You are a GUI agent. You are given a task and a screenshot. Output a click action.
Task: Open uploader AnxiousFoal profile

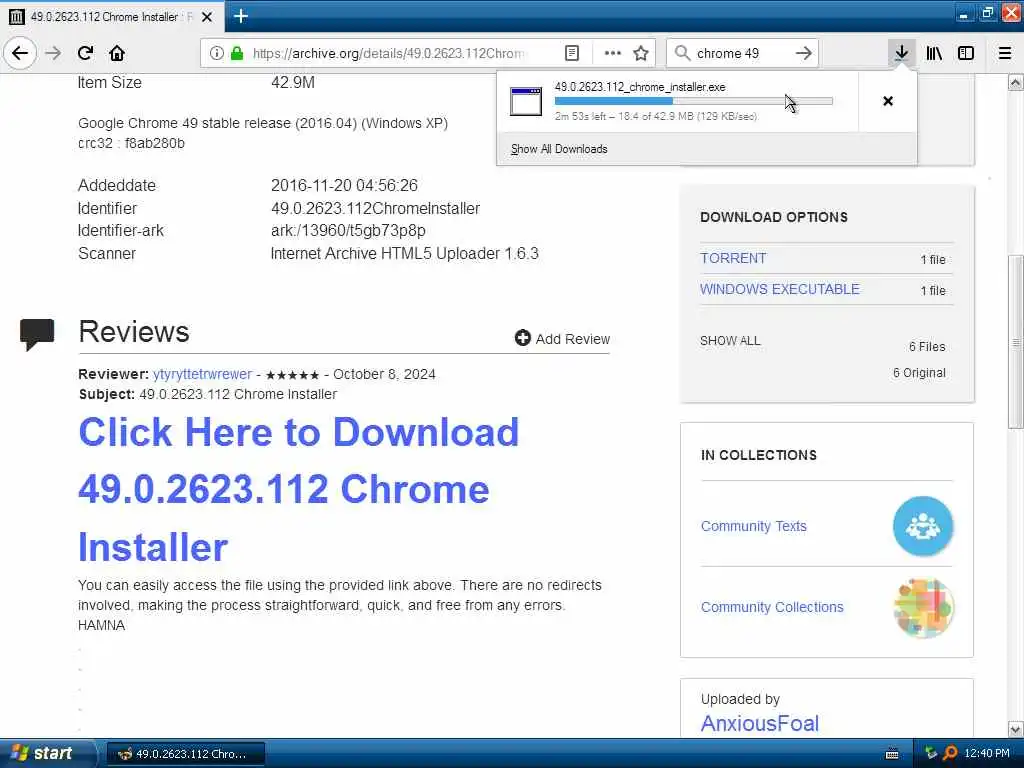(x=760, y=724)
